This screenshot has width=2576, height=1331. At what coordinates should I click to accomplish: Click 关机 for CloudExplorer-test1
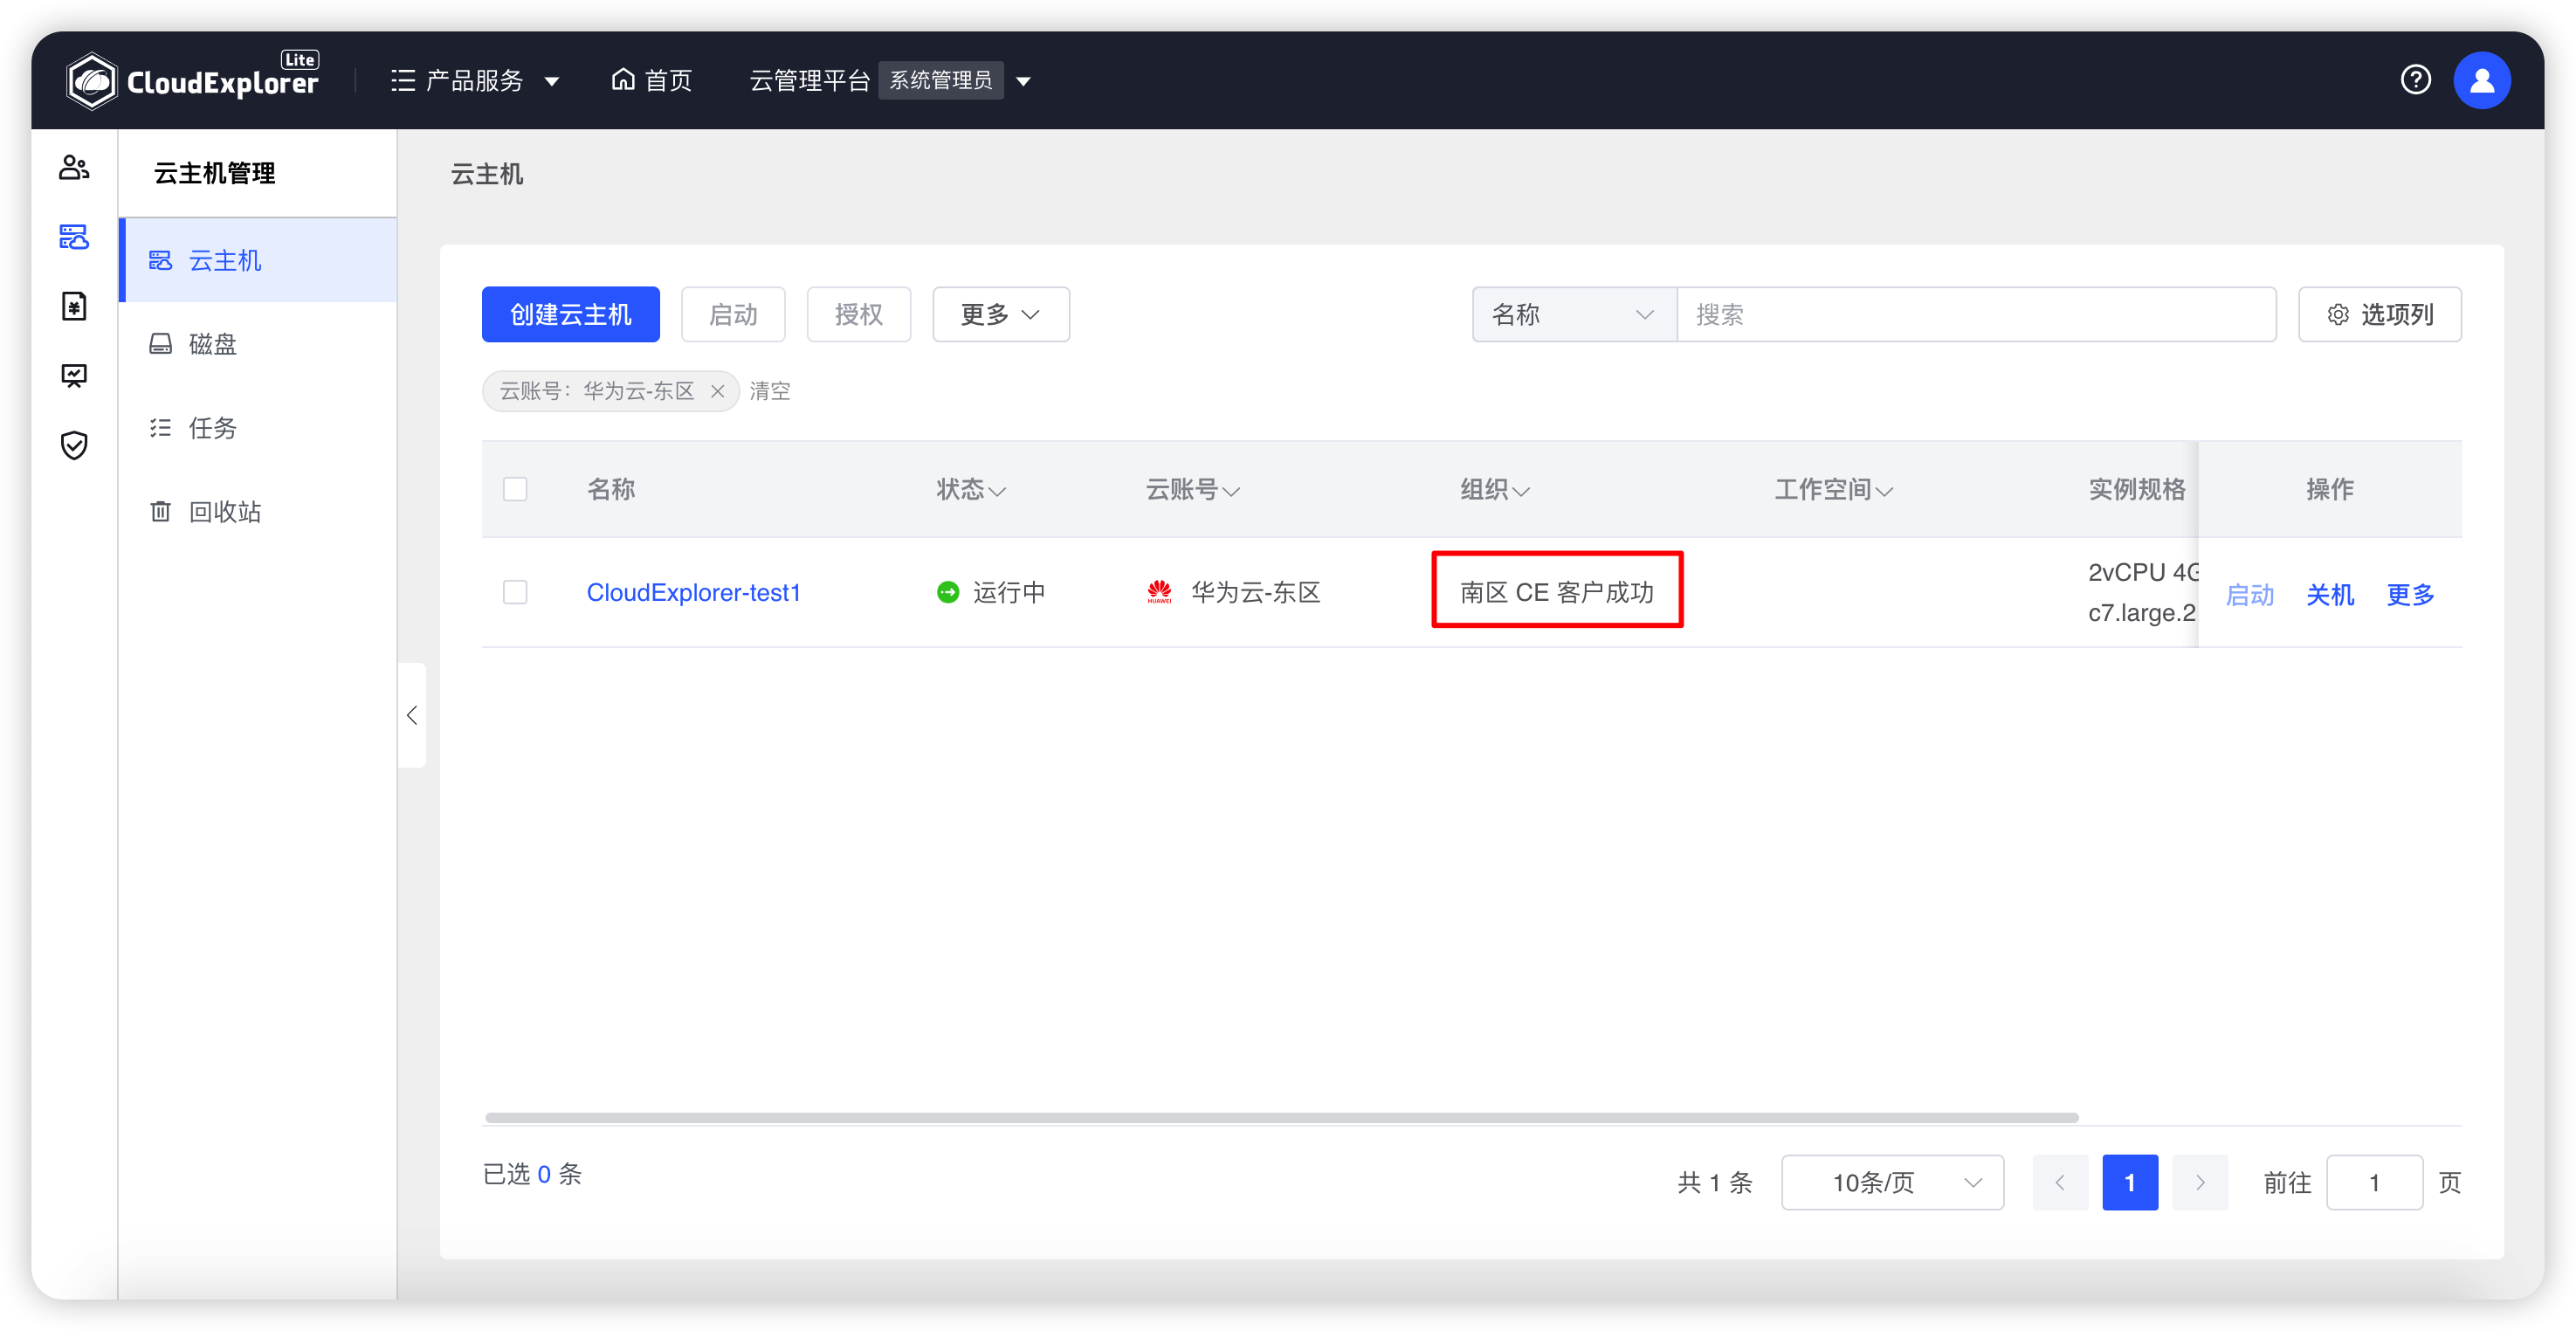(2329, 594)
